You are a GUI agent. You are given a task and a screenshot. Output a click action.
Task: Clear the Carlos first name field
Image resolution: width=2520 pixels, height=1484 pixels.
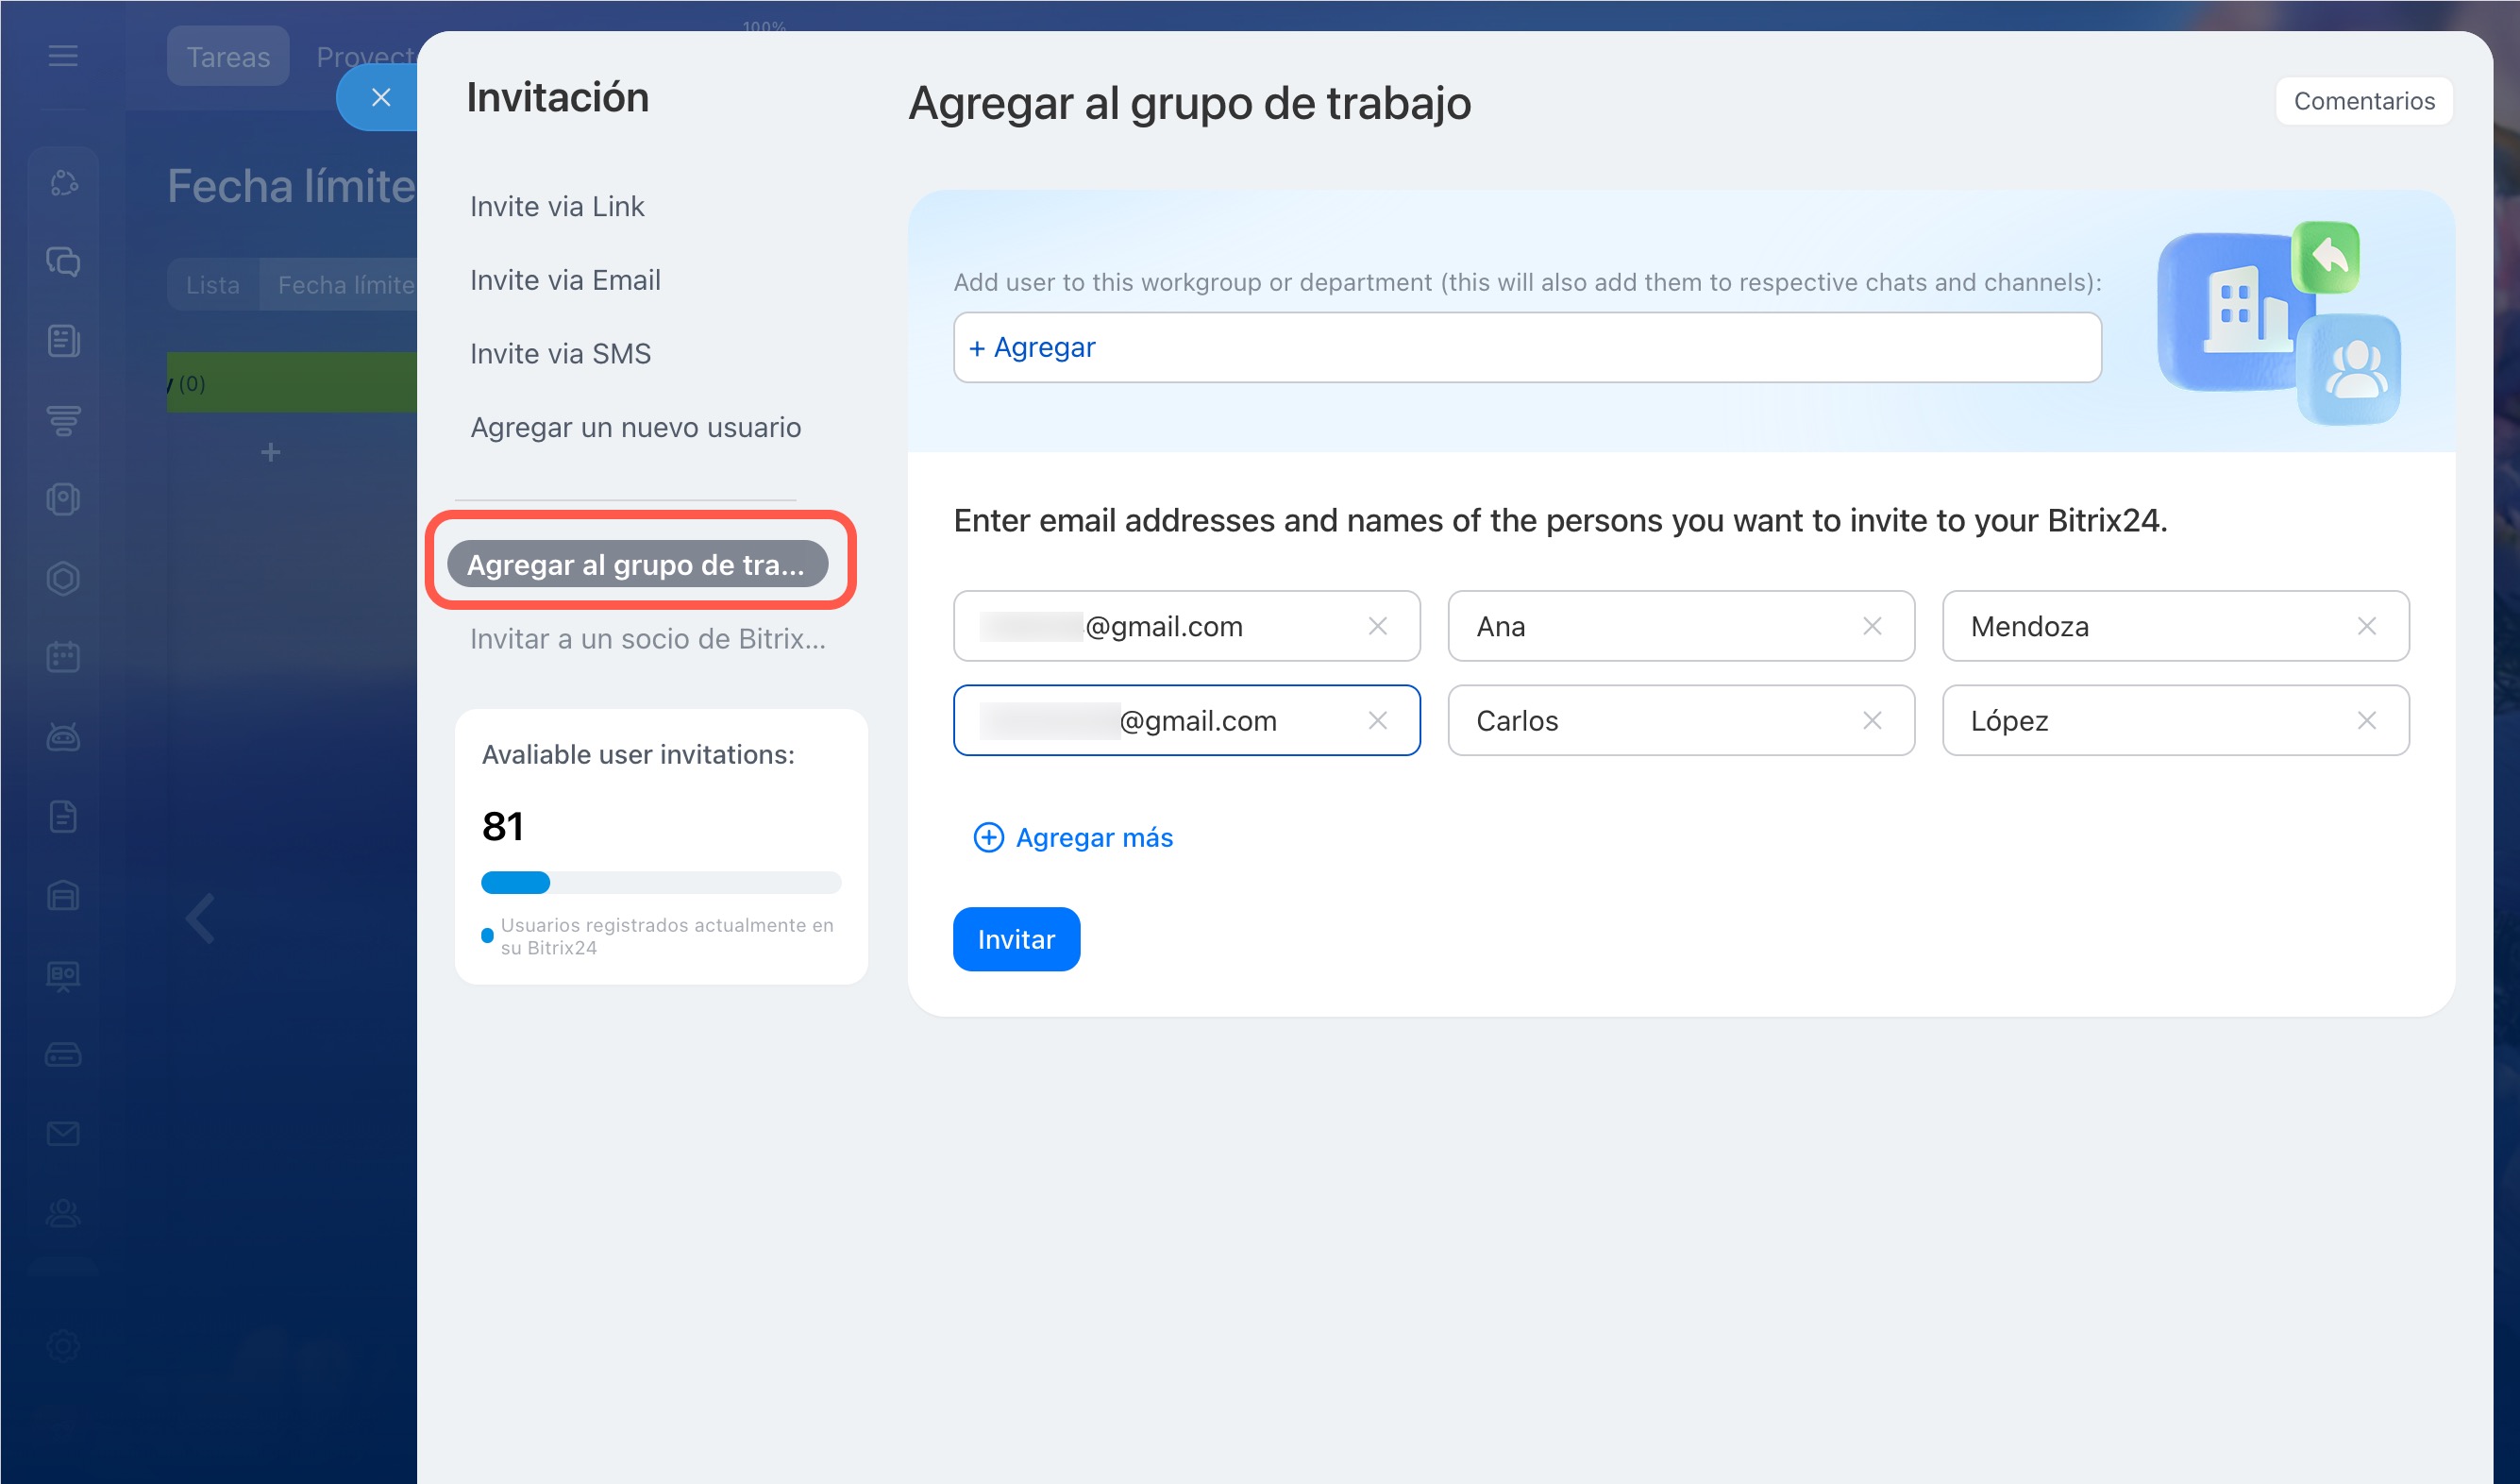[1872, 720]
